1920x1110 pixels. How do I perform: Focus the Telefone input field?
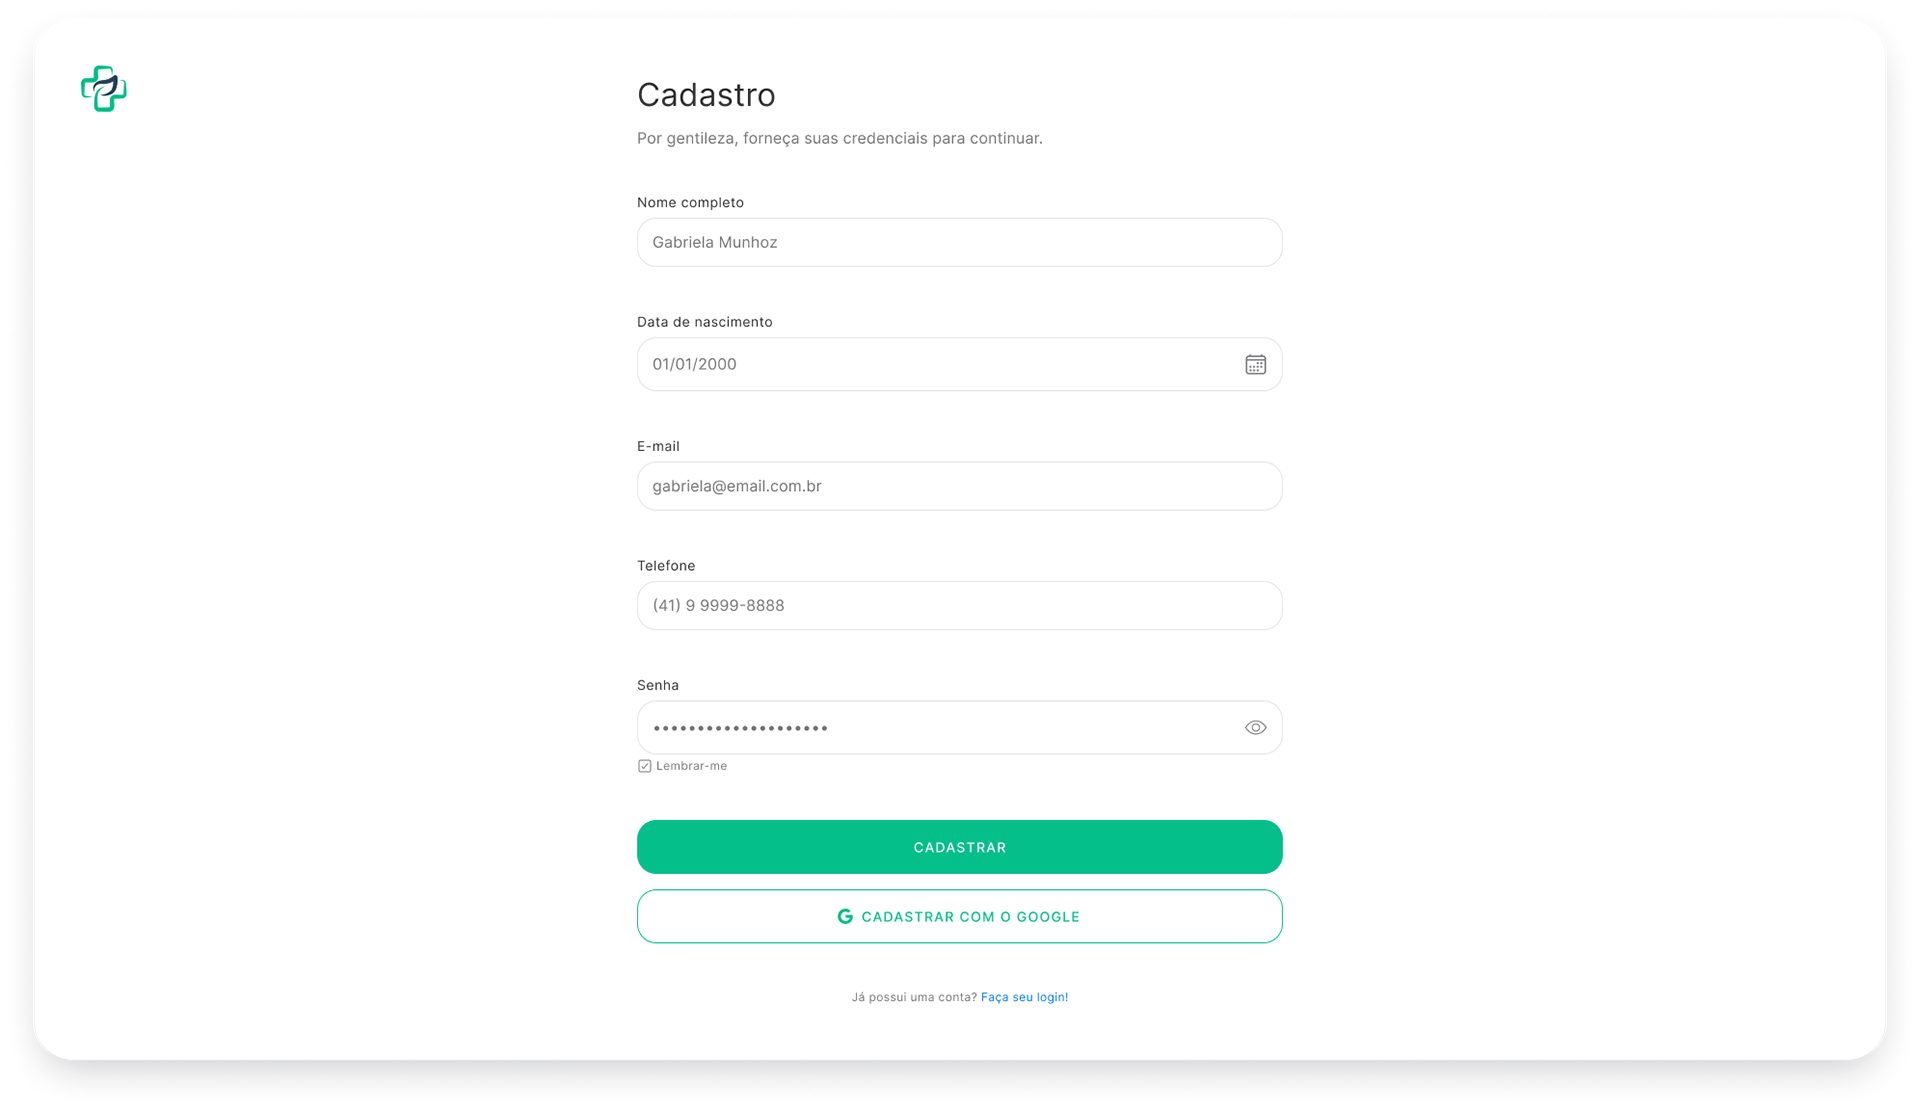coord(959,606)
